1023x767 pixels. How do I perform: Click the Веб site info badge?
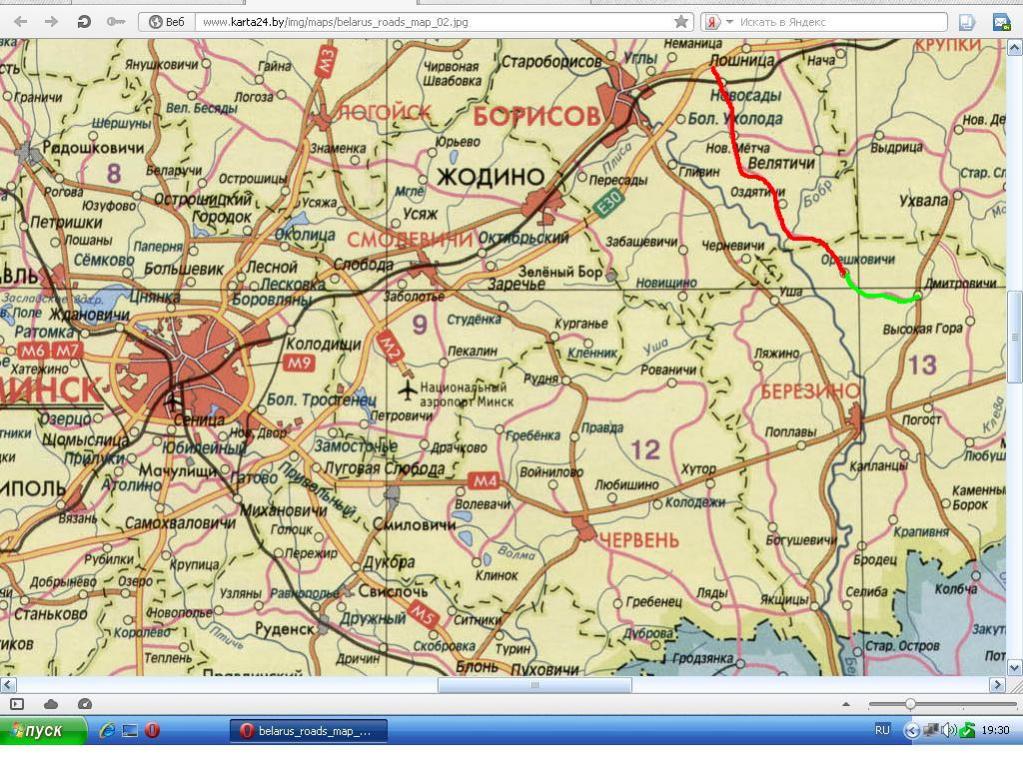click(x=167, y=21)
